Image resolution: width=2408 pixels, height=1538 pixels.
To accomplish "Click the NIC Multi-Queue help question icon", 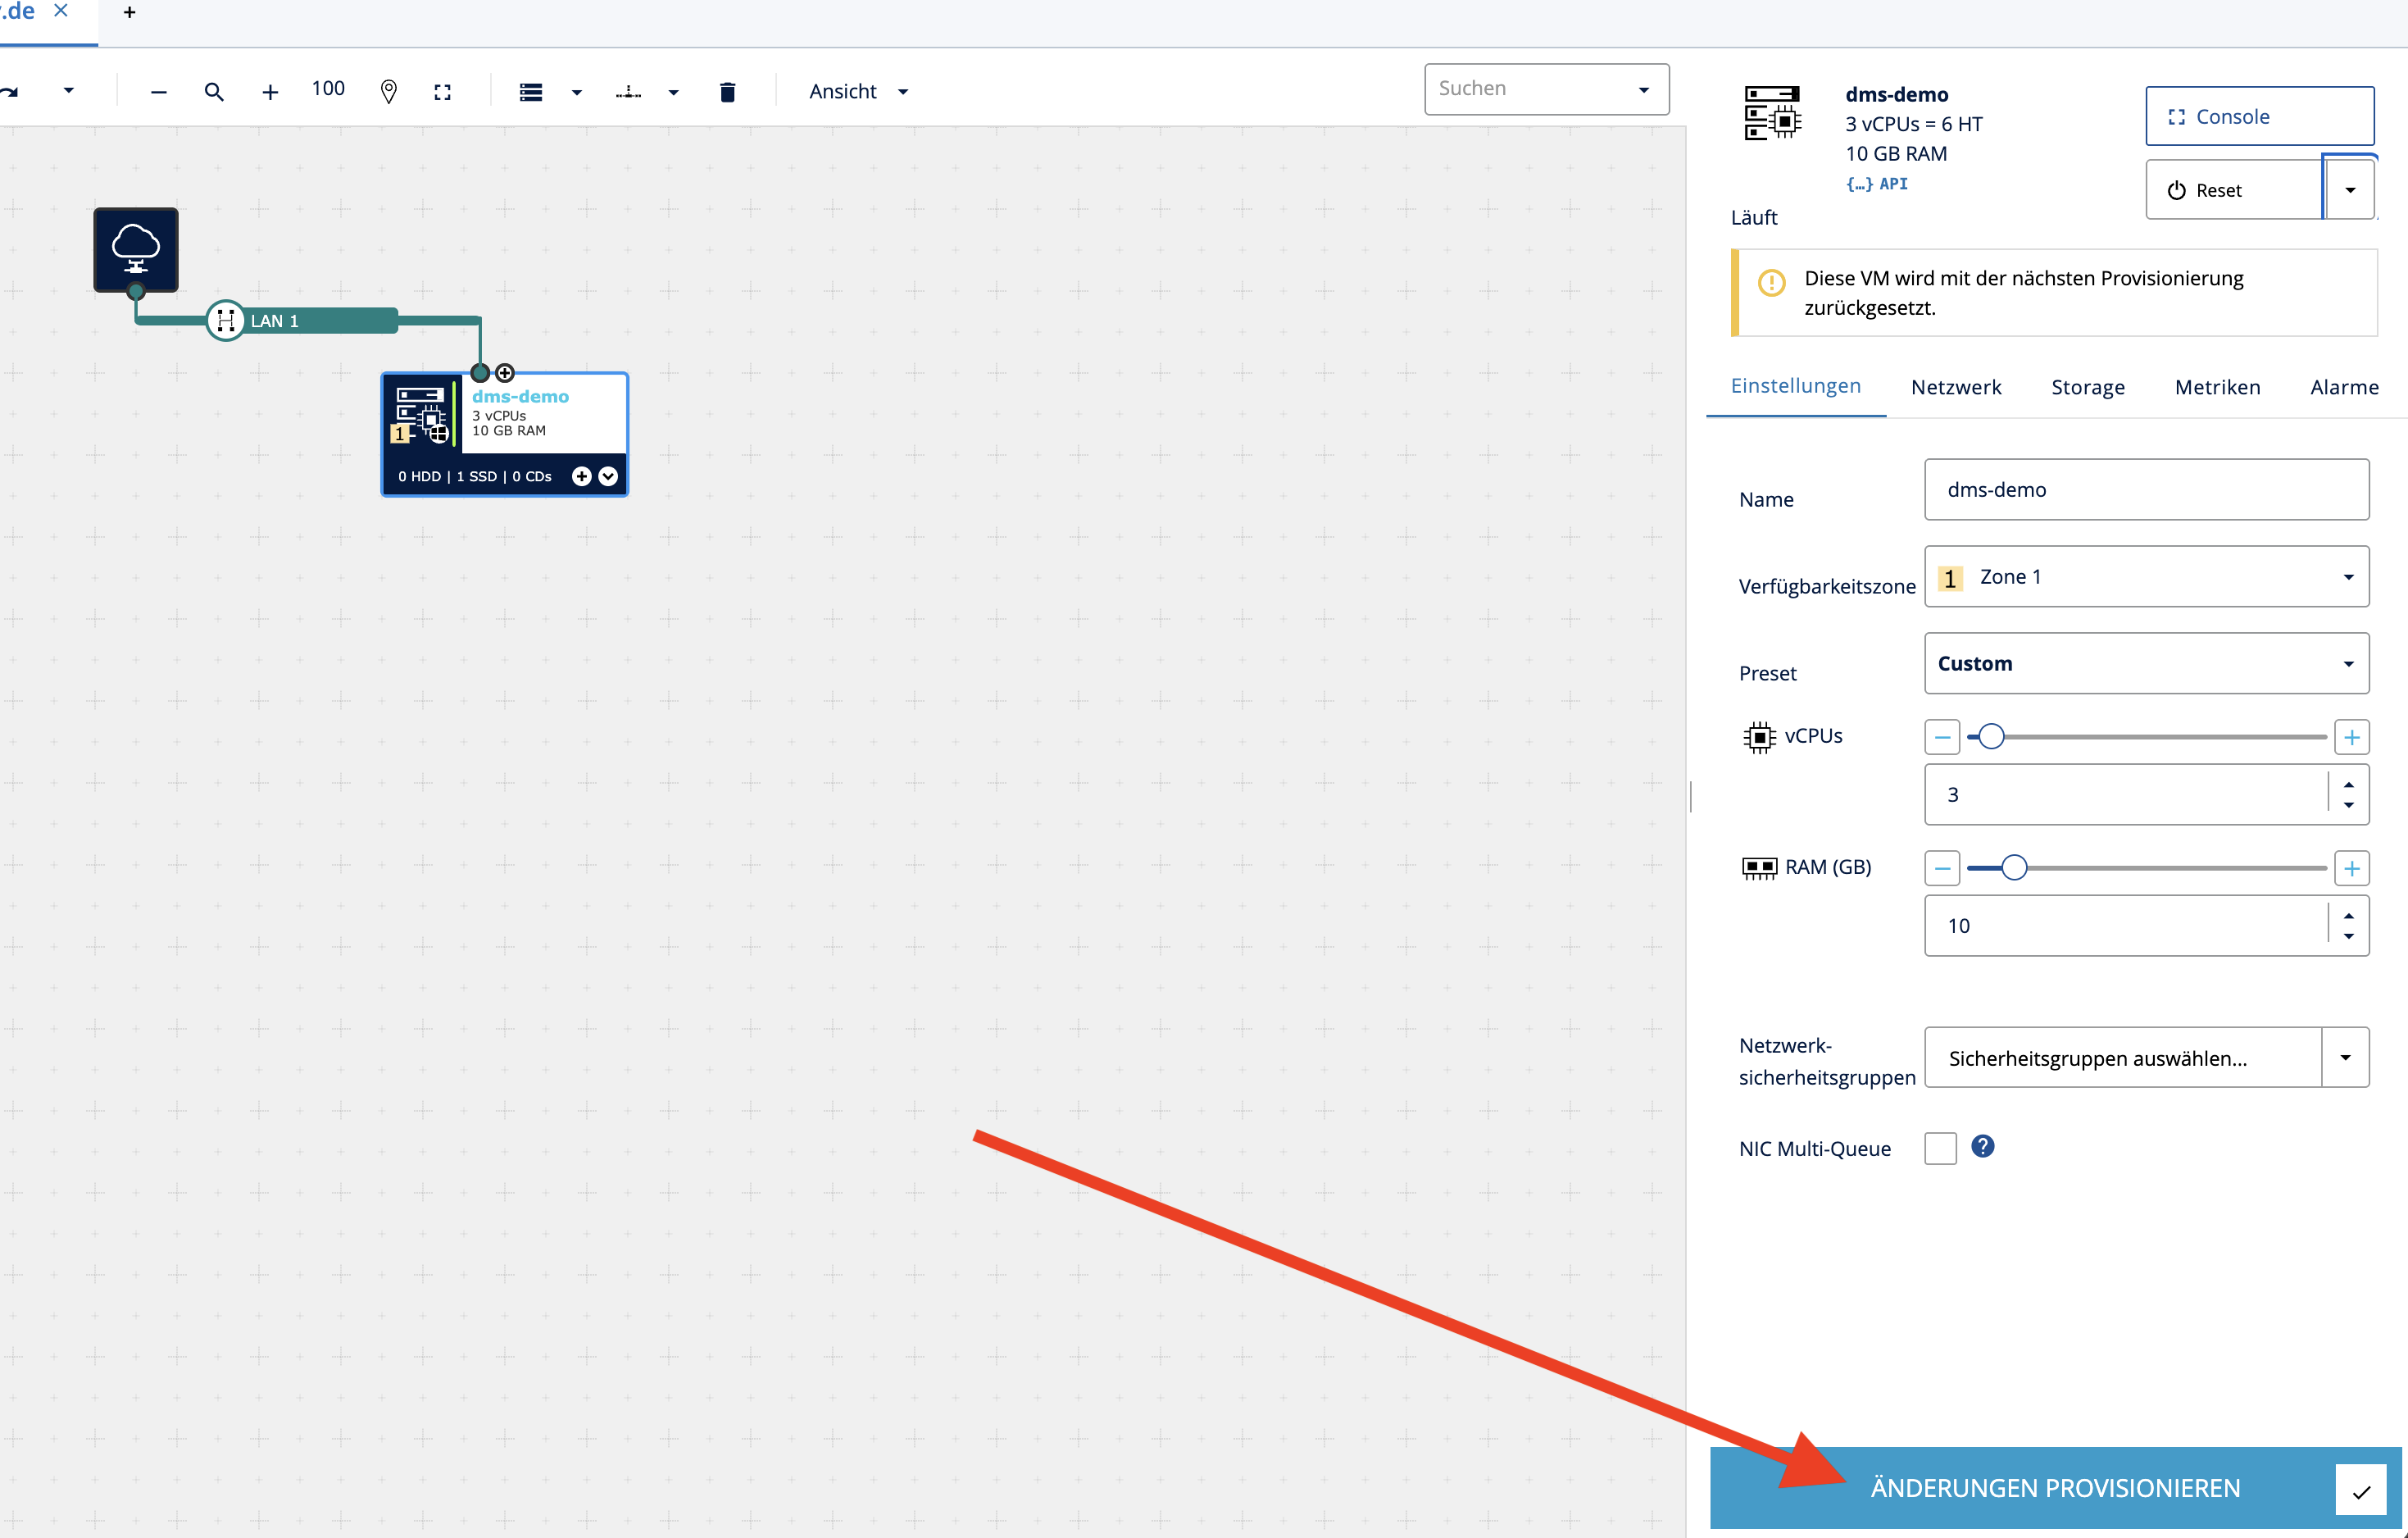I will [1982, 1146].
